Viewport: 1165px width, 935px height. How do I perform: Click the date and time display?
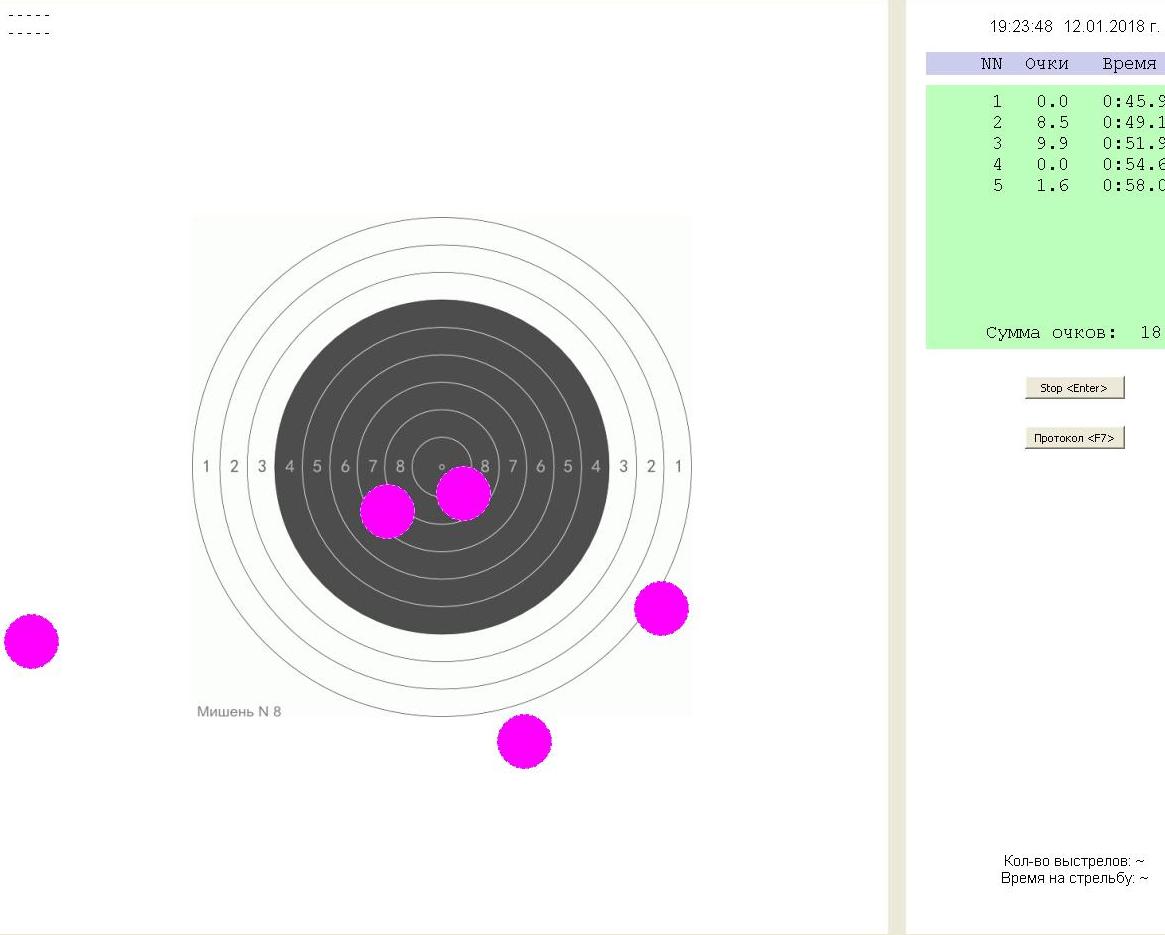coord(1074,27)
